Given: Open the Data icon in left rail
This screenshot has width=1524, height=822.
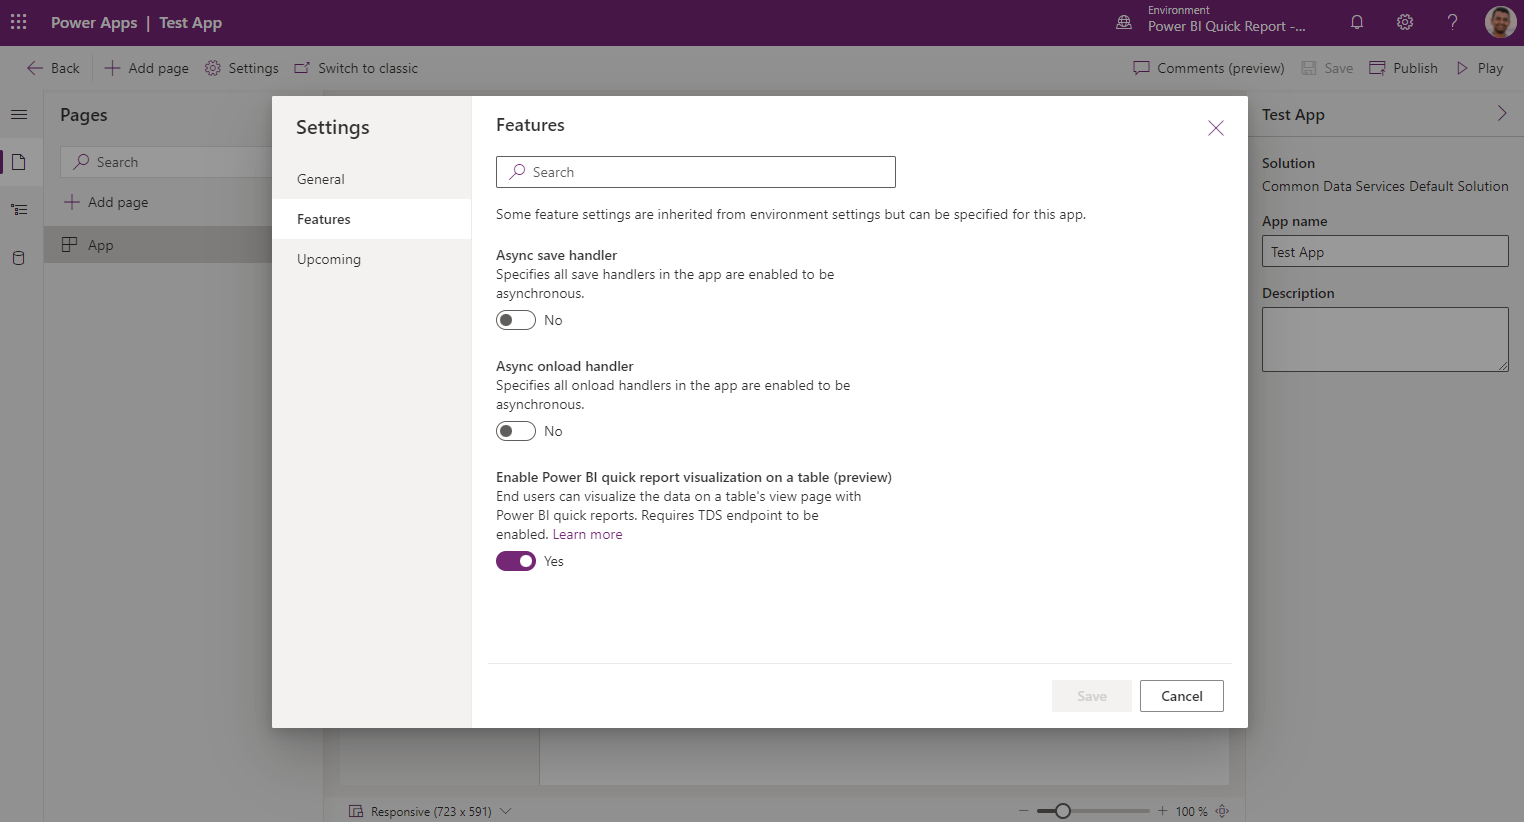Looking at the screenshot, I should pyautogui.click(x=19, y=258).
